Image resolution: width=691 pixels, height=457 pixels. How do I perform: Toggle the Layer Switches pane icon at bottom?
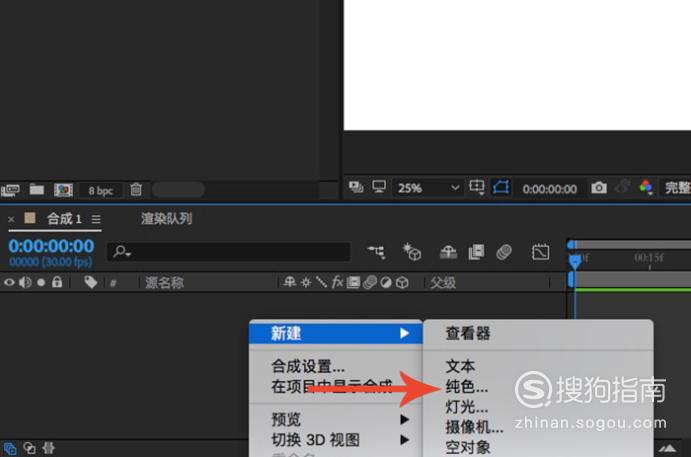(x=10, y=449)
